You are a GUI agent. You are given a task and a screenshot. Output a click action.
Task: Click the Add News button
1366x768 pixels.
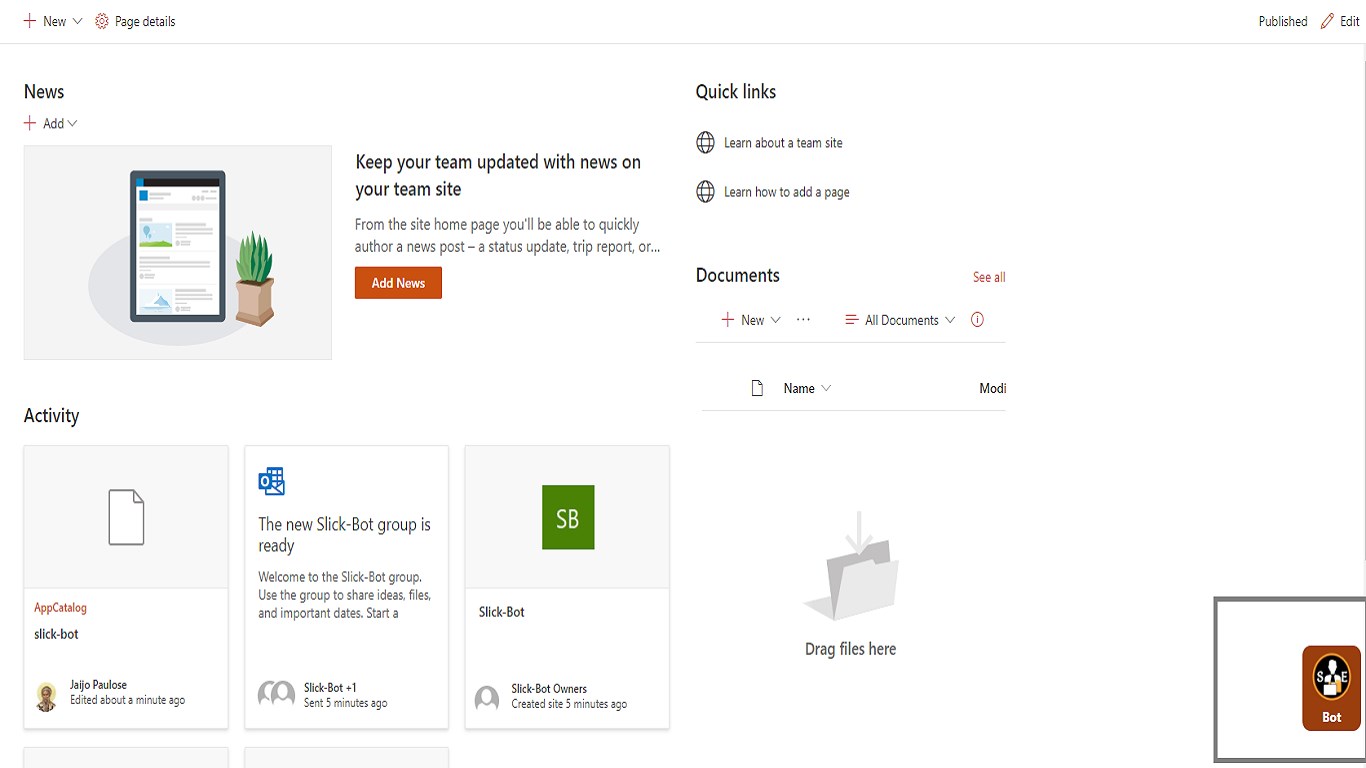398,283
